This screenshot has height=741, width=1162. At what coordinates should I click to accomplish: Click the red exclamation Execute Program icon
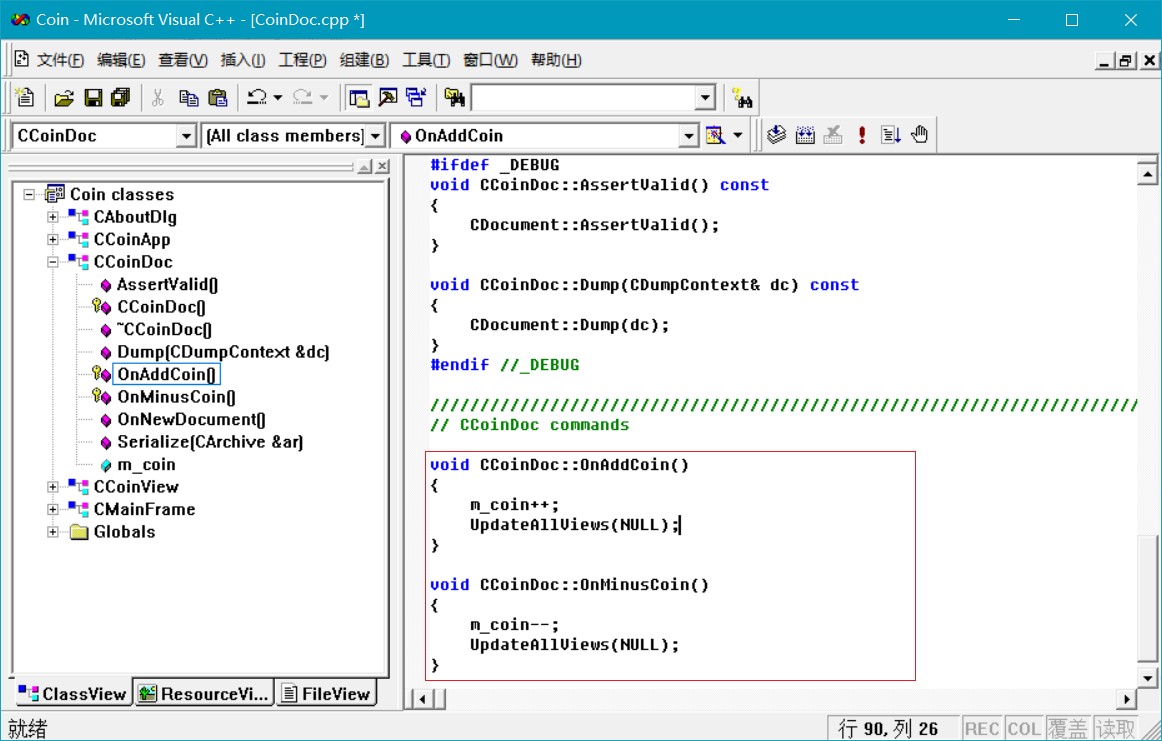(862, 135)
